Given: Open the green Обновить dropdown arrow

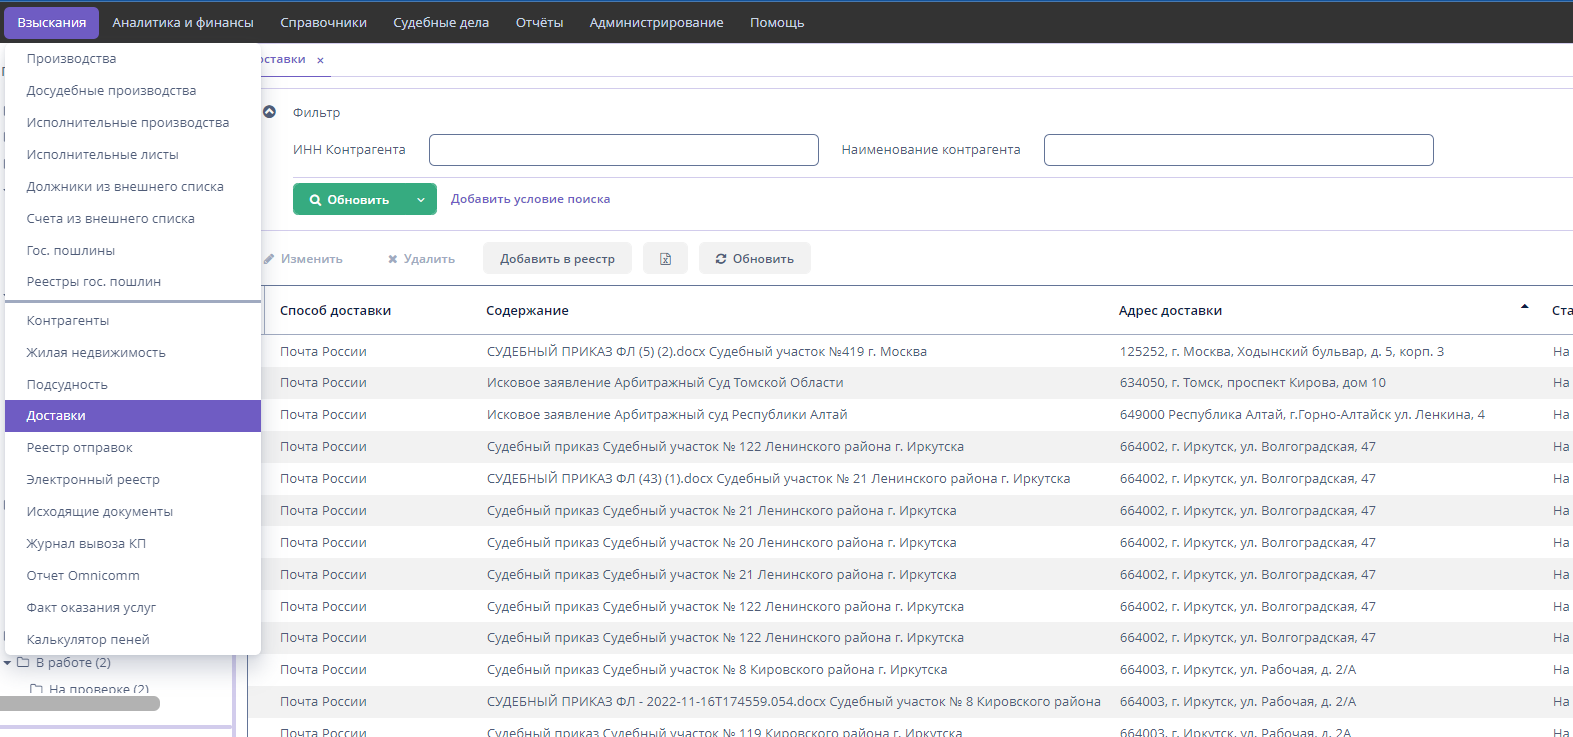Looking at the screenshot, I should 421,200.
